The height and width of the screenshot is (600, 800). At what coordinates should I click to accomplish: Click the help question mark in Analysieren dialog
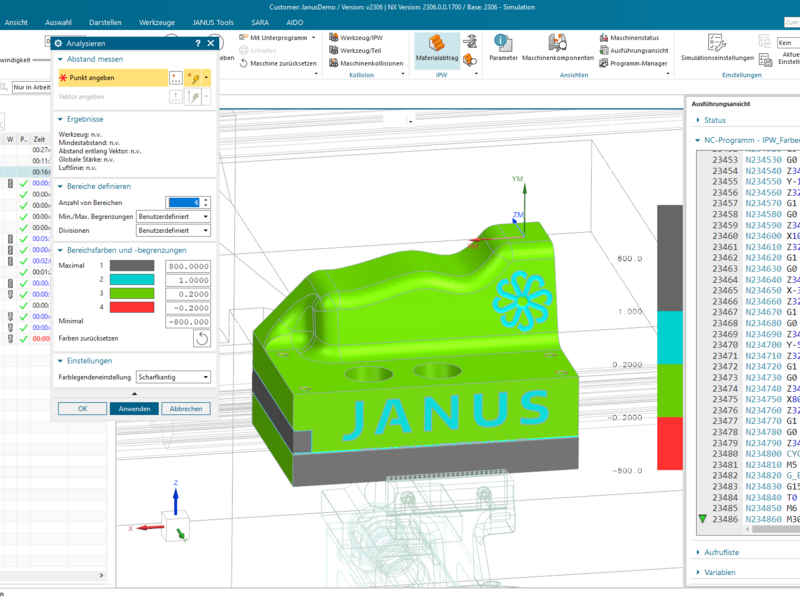[198, 43]
